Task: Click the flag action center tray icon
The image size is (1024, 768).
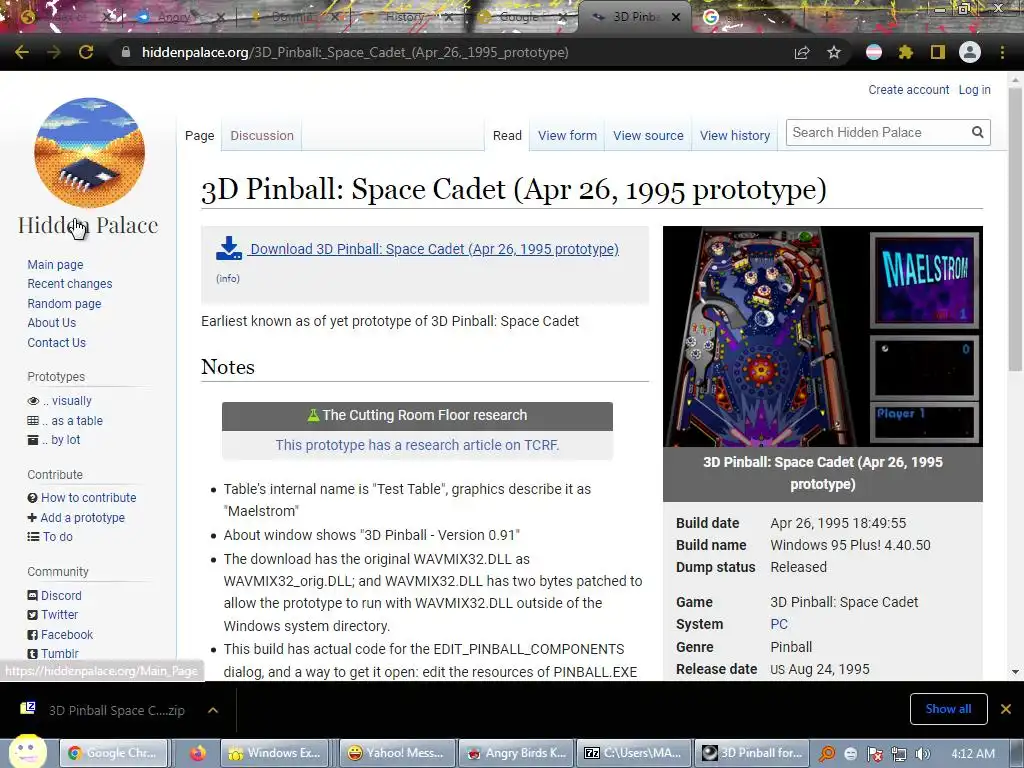Action: 874,754
